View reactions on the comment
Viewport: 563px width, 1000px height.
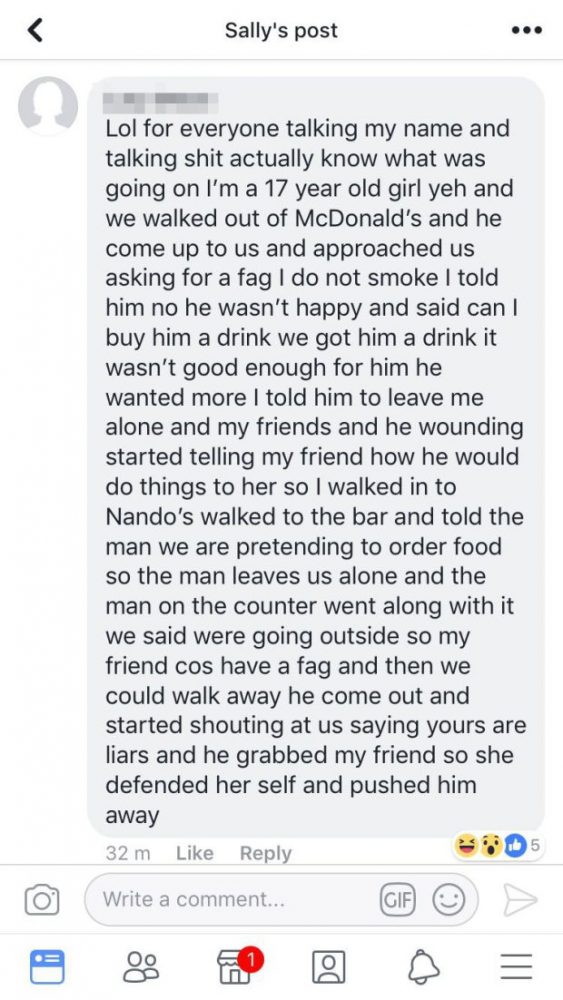(x=497, y=846)
